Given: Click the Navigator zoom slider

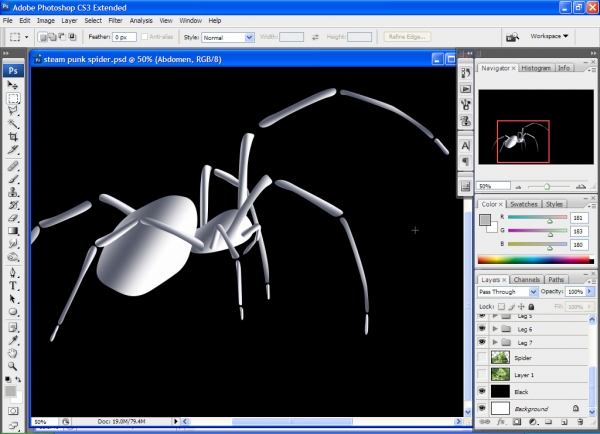Looking at the screenshot, I should point(547,186).
